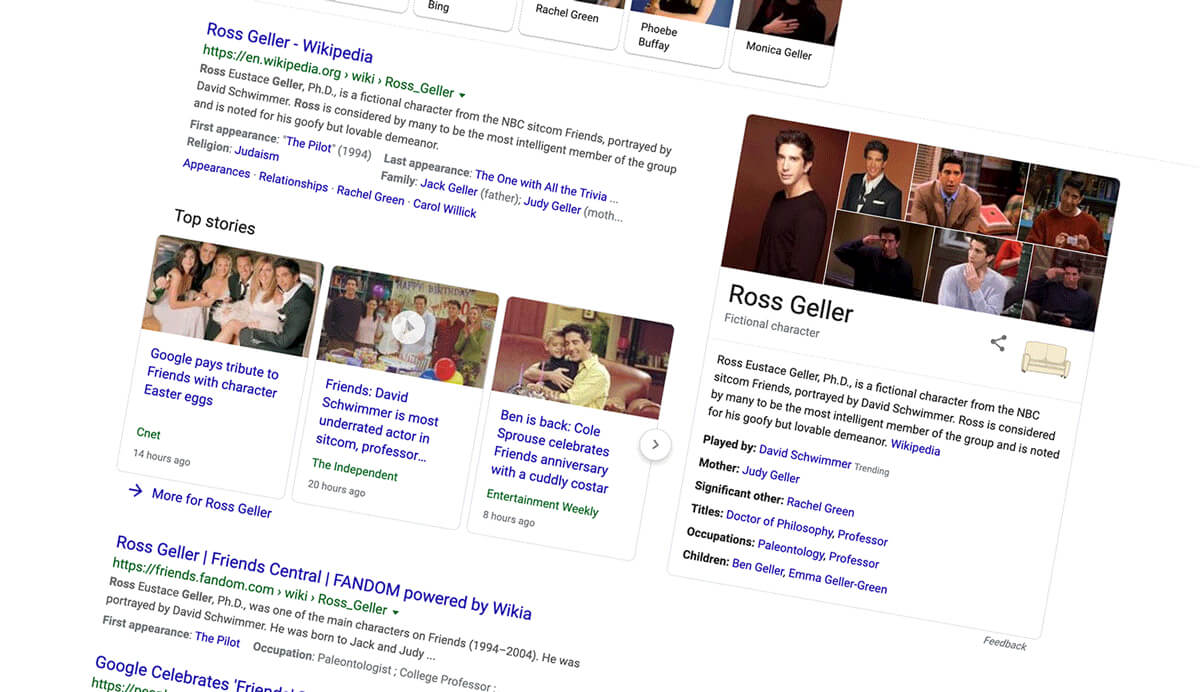Click the Friends couch easter egg icon
1200x692 pixels.
pos(1045,359)
